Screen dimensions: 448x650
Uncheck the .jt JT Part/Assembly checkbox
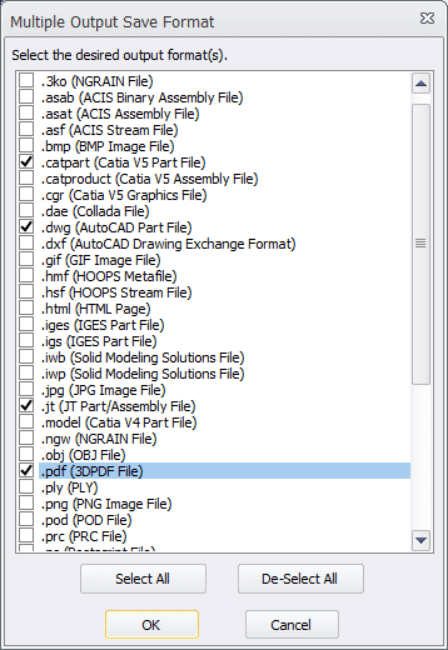point(27,405)
